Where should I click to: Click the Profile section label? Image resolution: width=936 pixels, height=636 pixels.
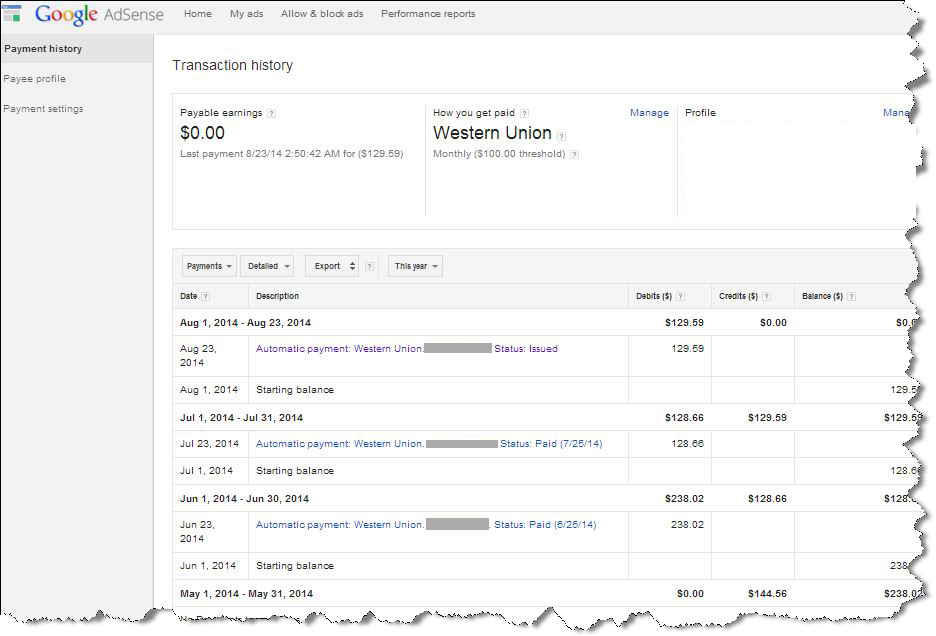click(x=700, y=113)
